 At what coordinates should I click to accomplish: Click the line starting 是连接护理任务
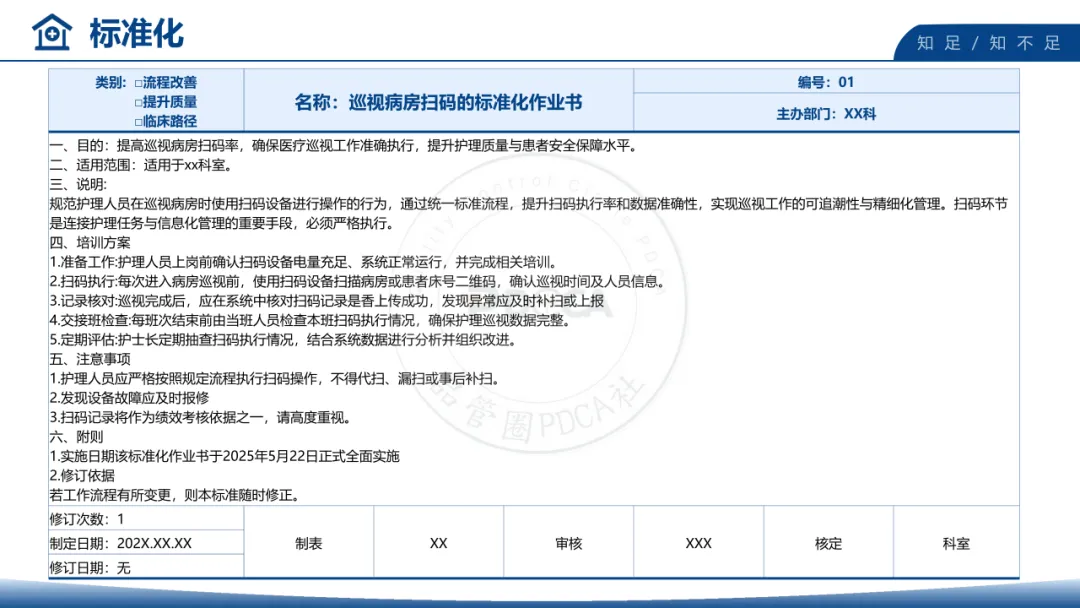coord(222,223)
